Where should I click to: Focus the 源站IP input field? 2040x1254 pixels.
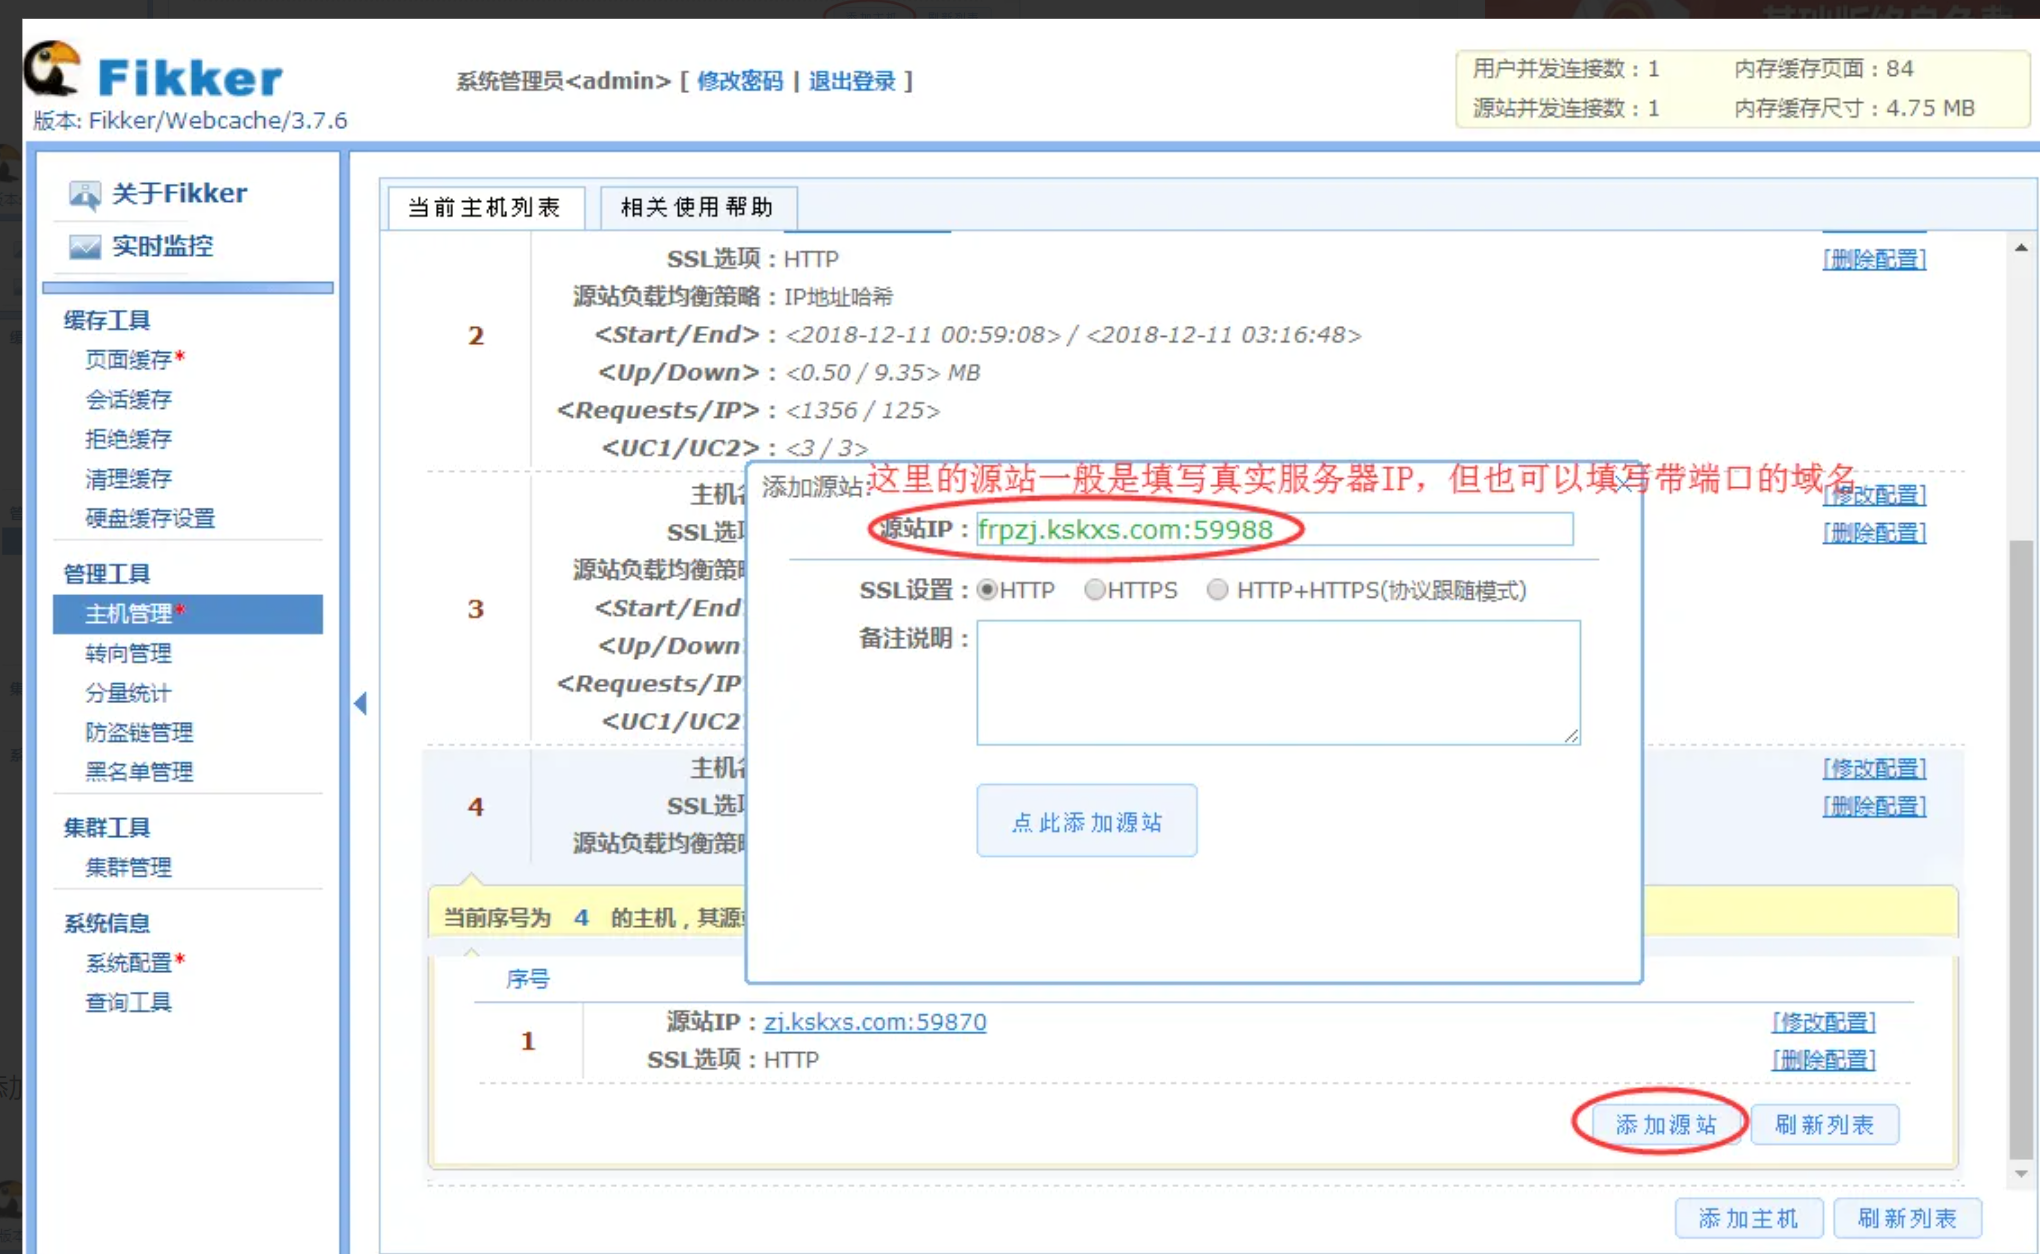point(1275,530)
